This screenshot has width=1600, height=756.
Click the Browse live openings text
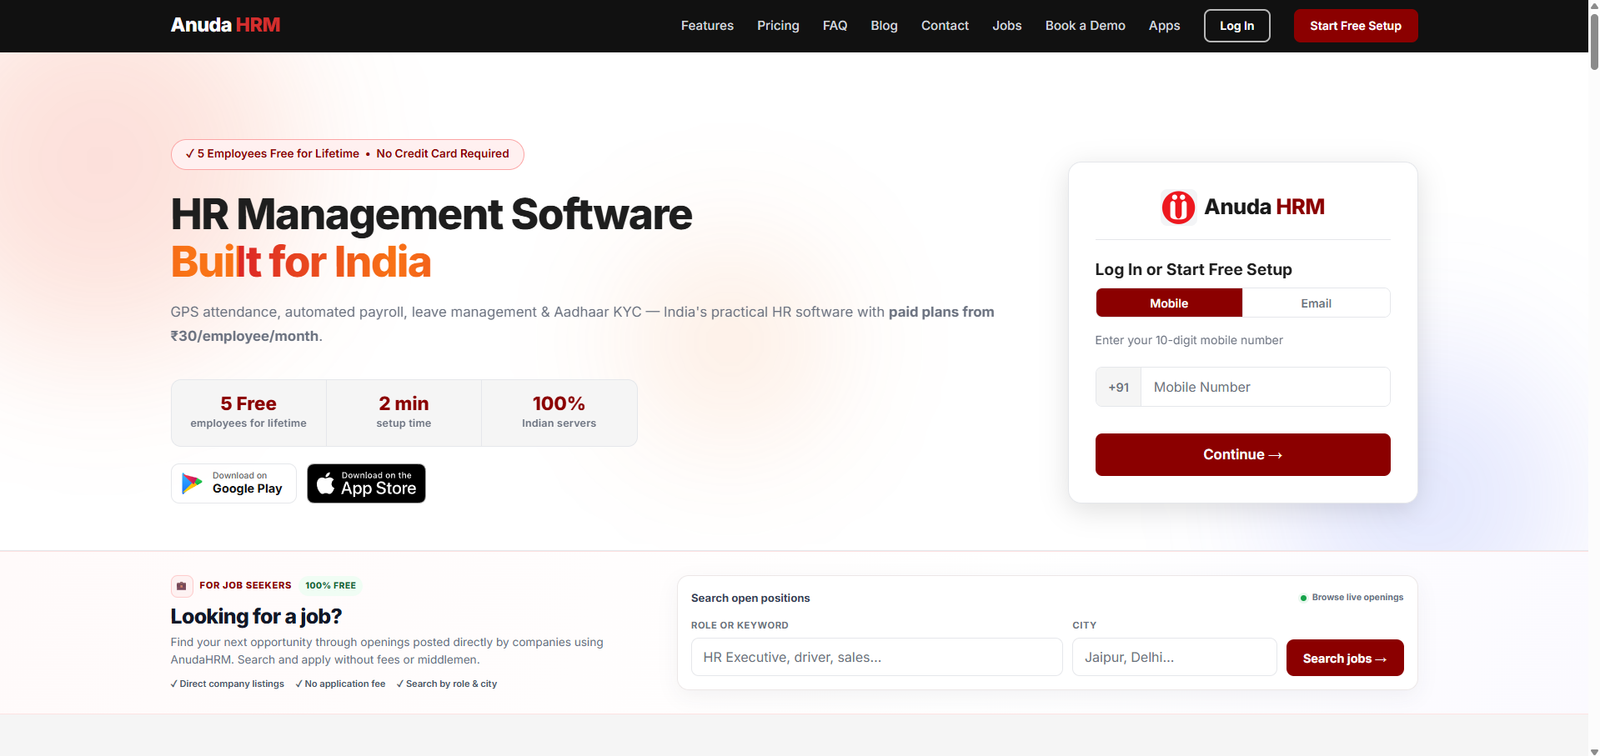point(1357,598)
